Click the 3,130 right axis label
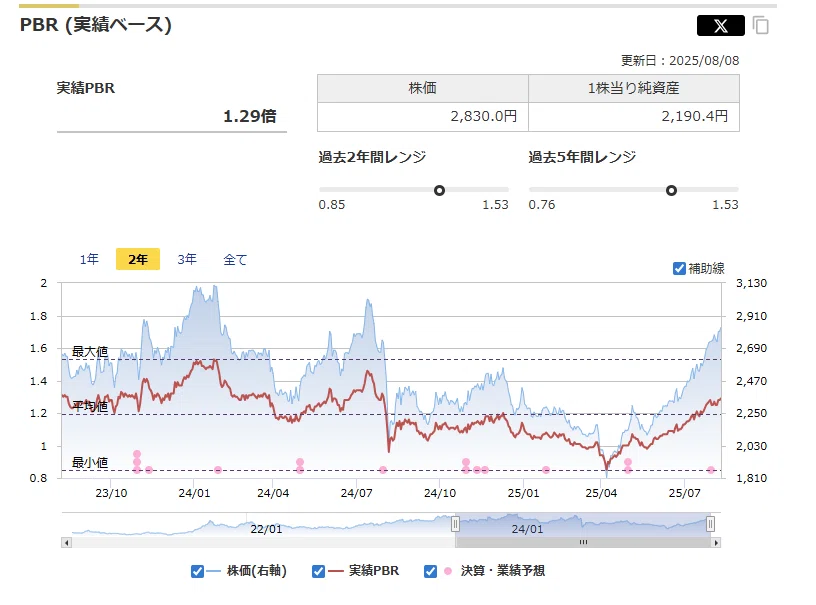The height and width of the screenshot is (605, 816). [x=751, y=284]
